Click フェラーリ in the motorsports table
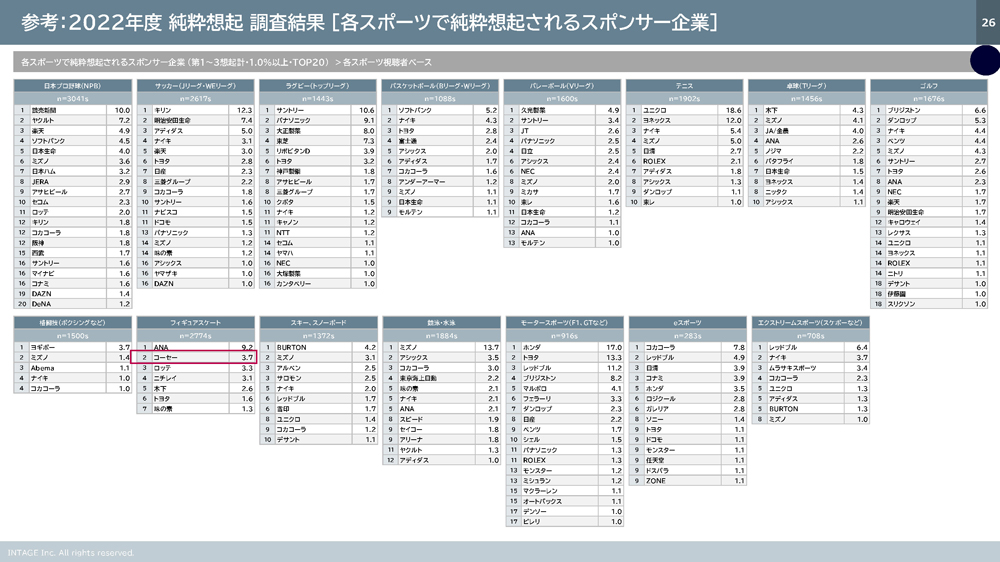Viewport: 1000px width, 562px height. pos(536,399)
